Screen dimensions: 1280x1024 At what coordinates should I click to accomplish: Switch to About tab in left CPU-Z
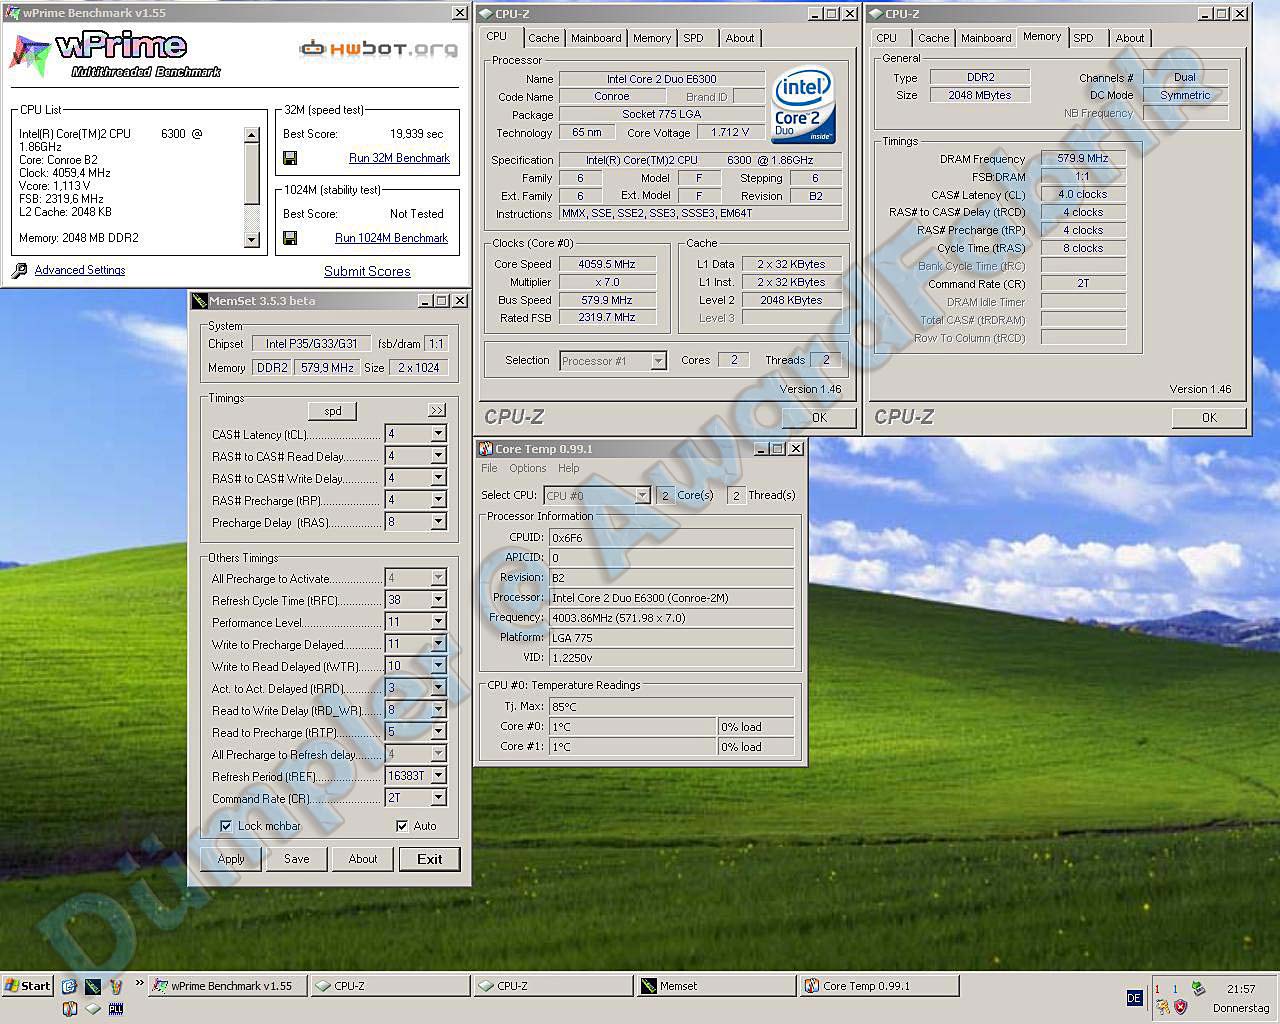[740, 38]
